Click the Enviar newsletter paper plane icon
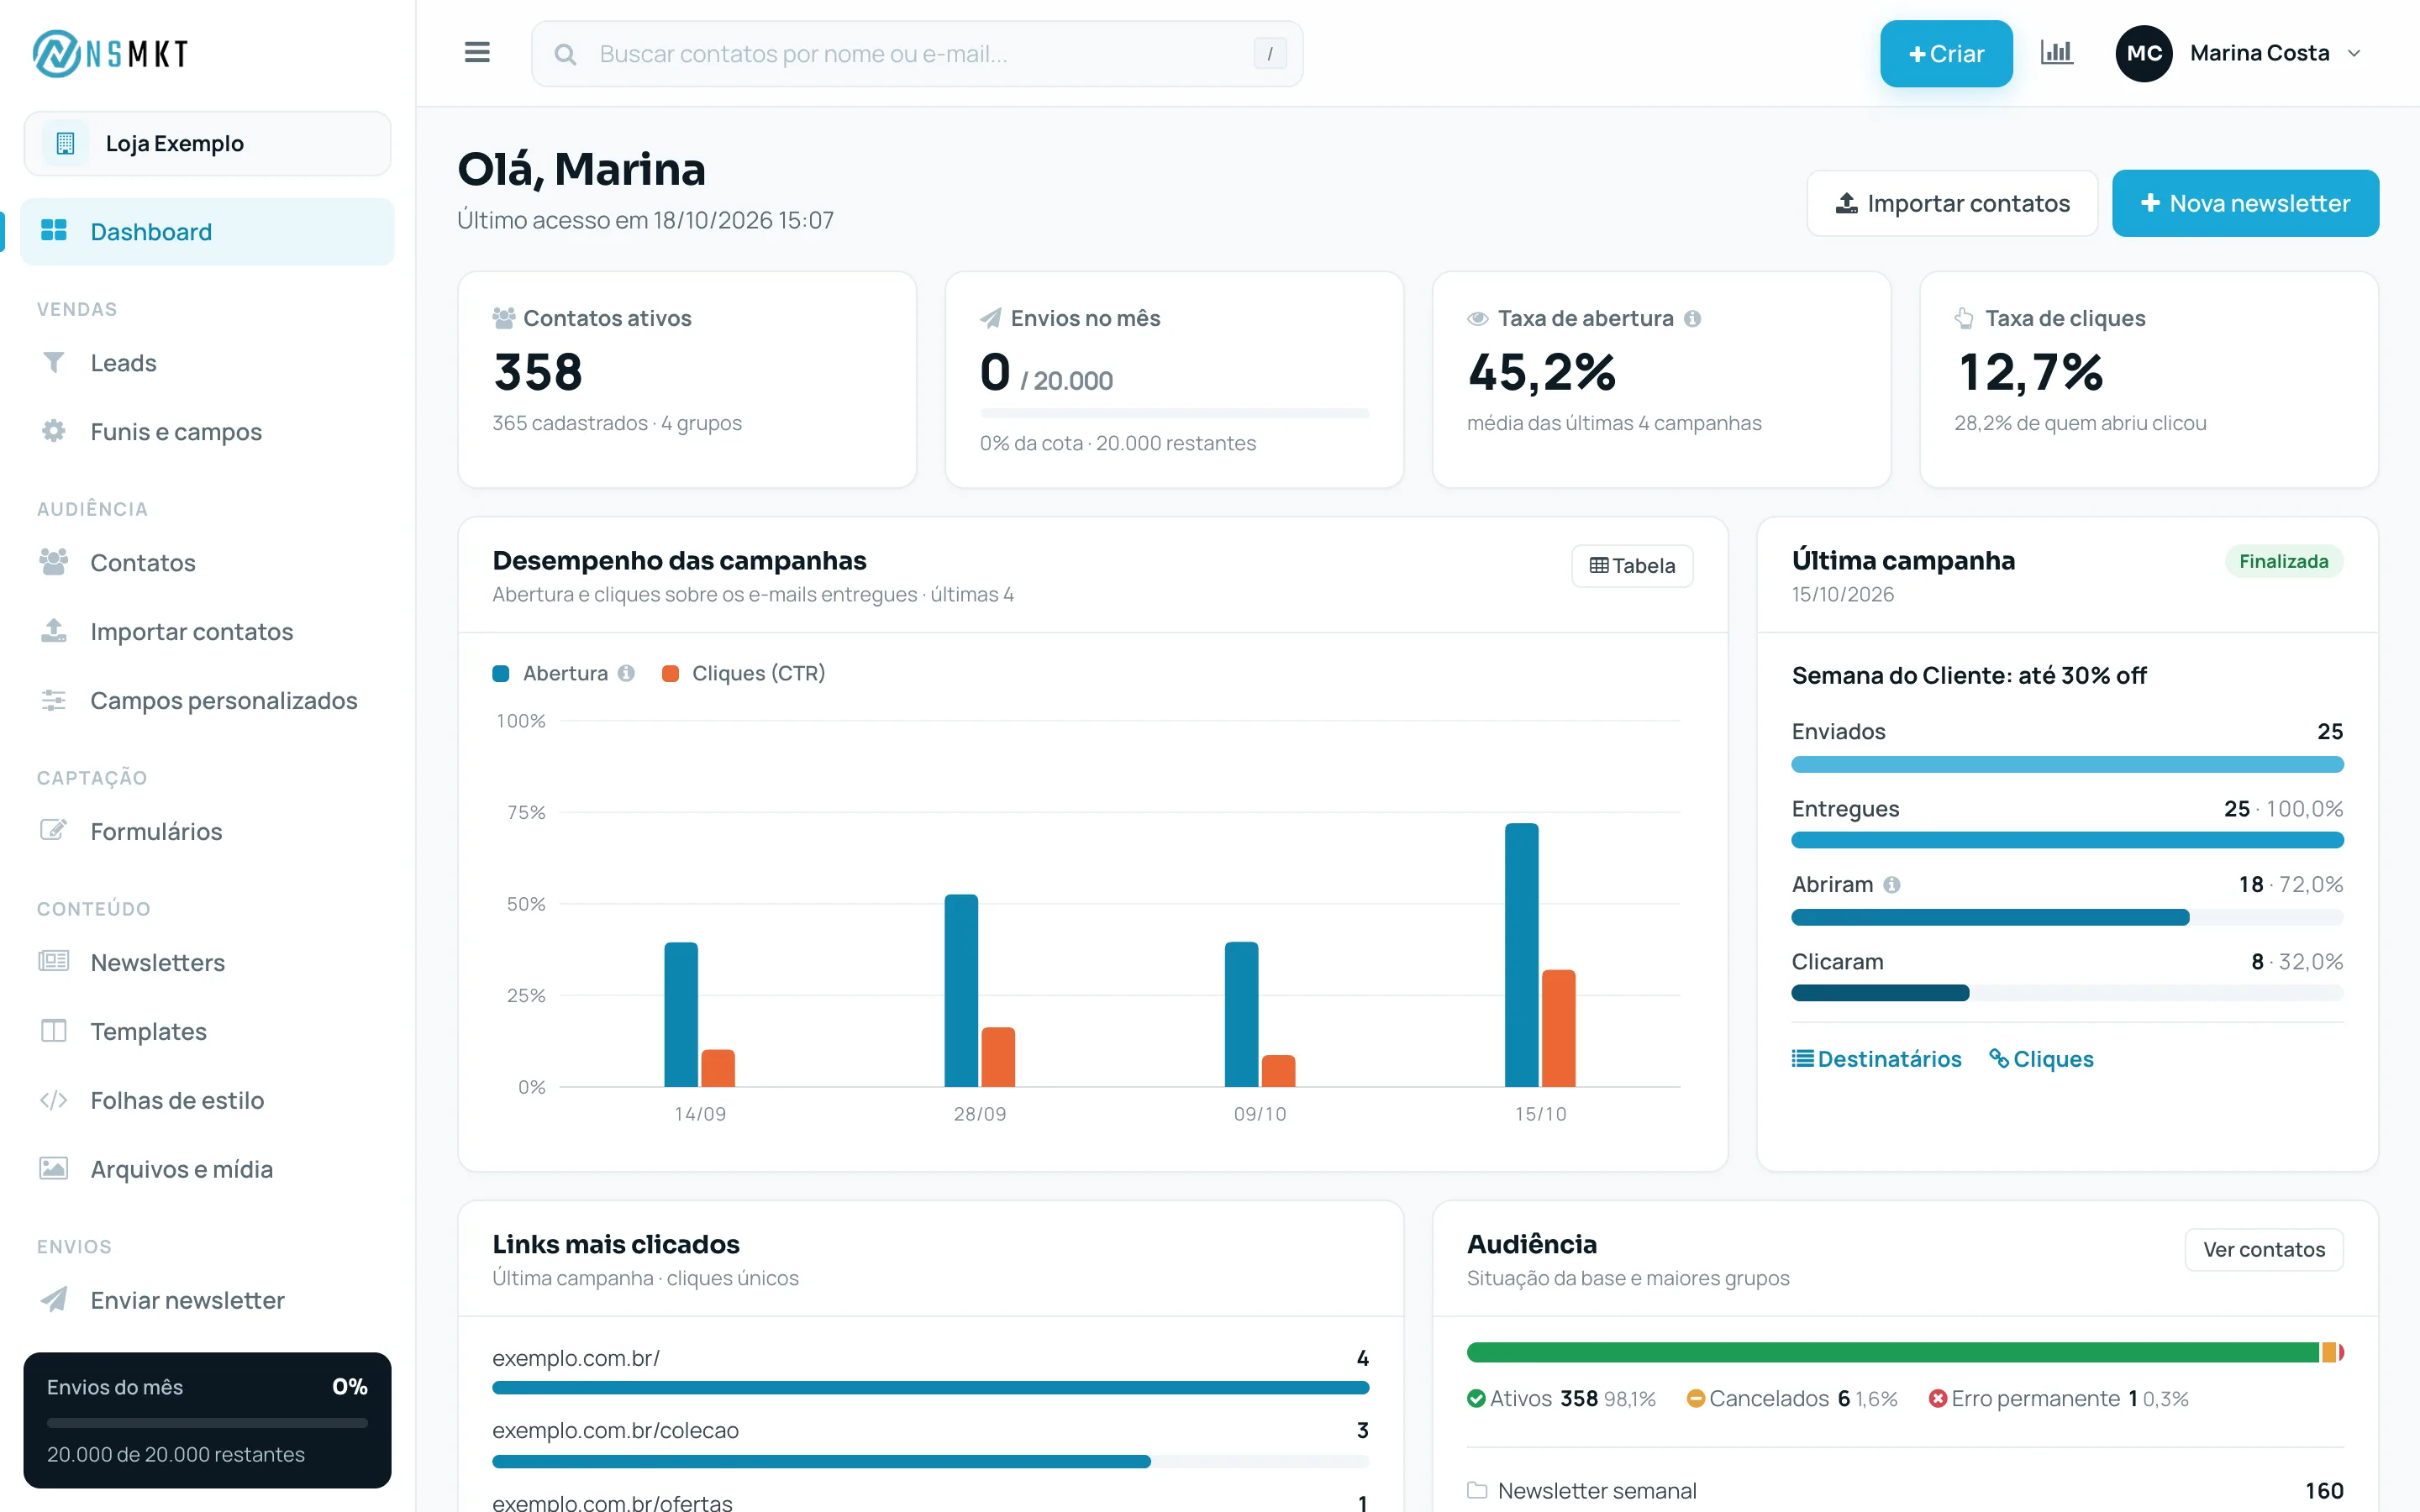The height and width of the screenshot is (1512, 2420). (x=54, y=1299)
